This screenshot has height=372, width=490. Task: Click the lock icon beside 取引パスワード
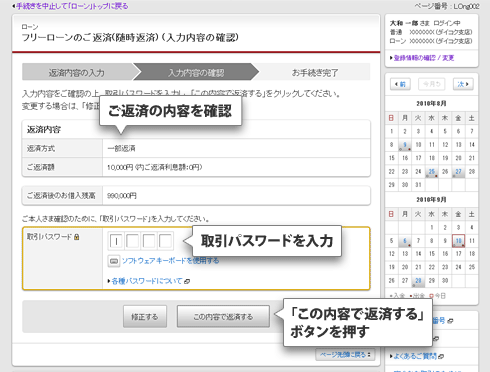click(77, 237)
